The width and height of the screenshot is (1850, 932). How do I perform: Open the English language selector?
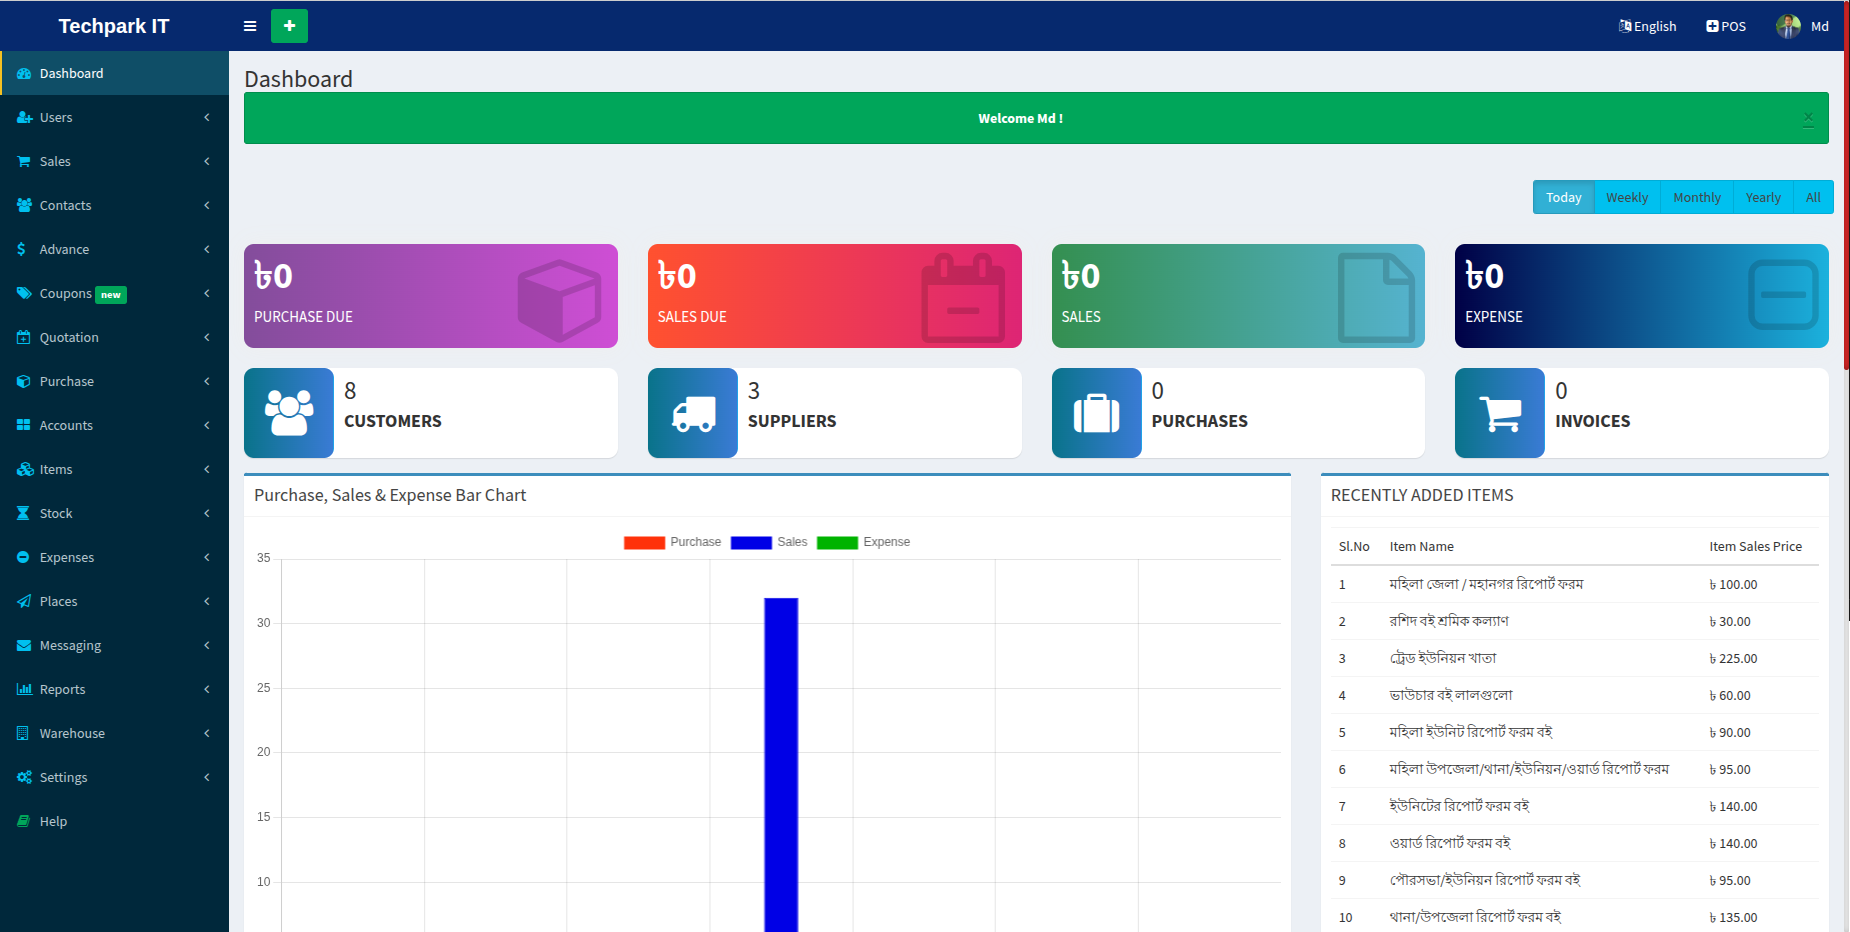coord(1647,25)
